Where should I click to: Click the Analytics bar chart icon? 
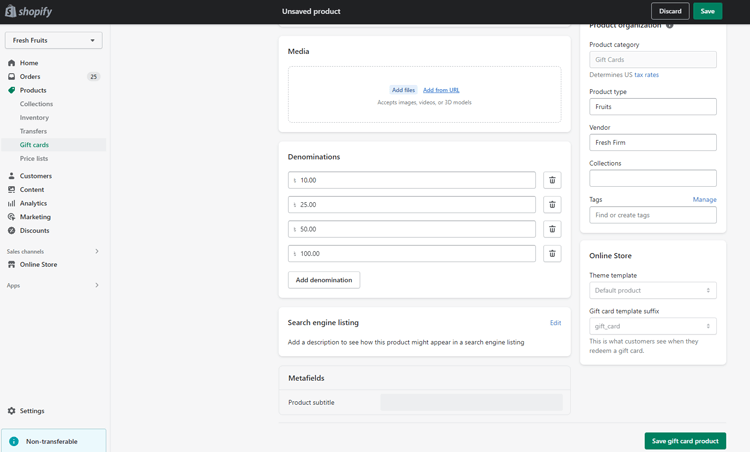pos(11,203)
